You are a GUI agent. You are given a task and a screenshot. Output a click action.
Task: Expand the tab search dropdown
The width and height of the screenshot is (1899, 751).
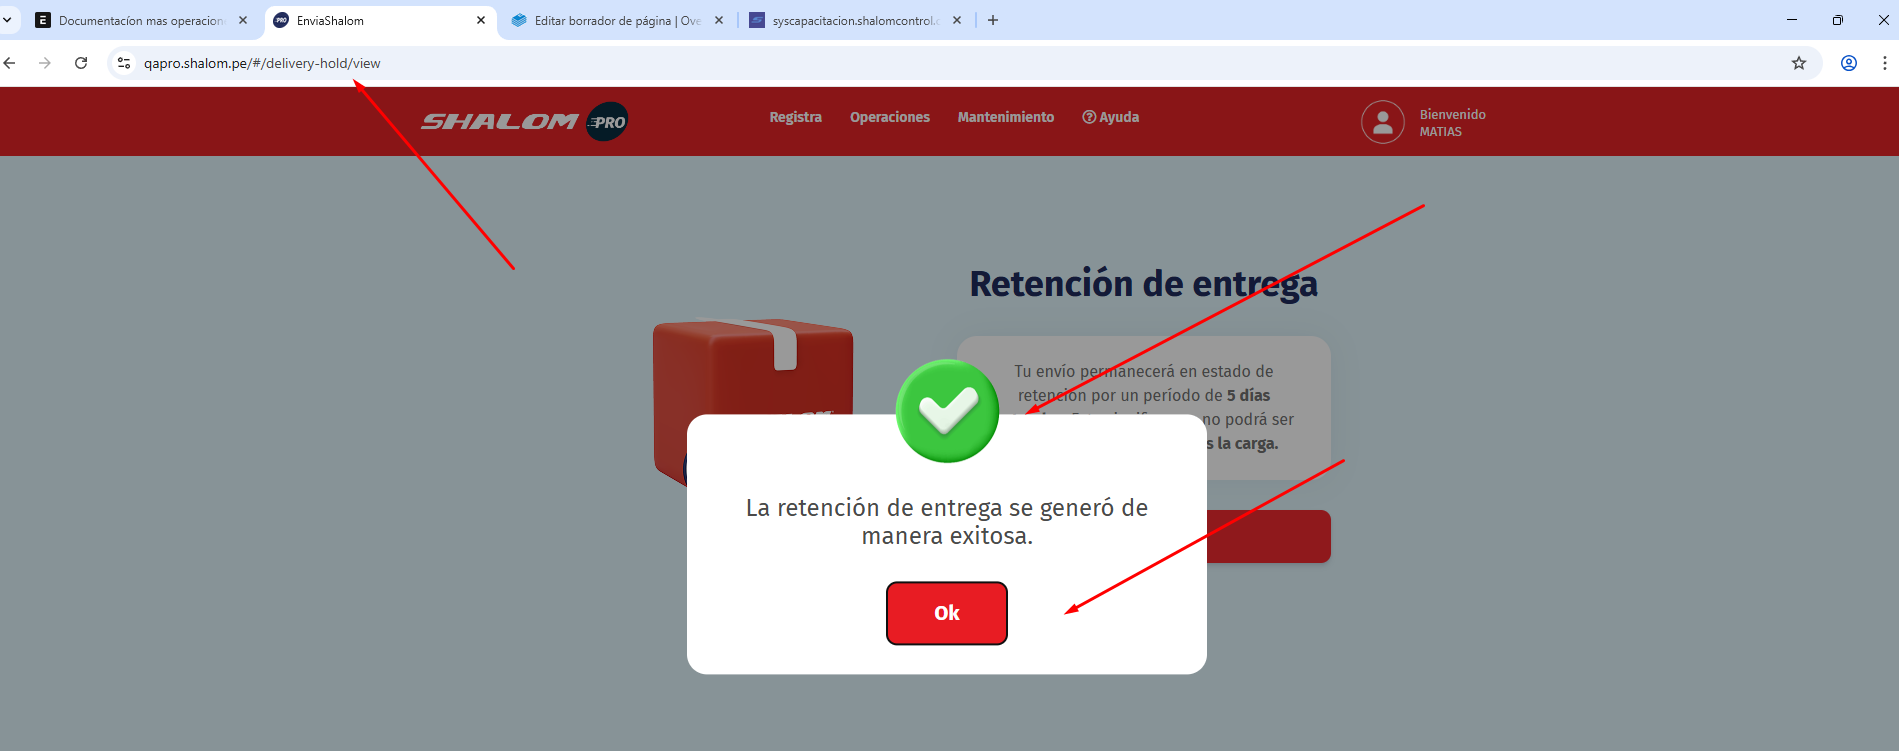[8, 20]
